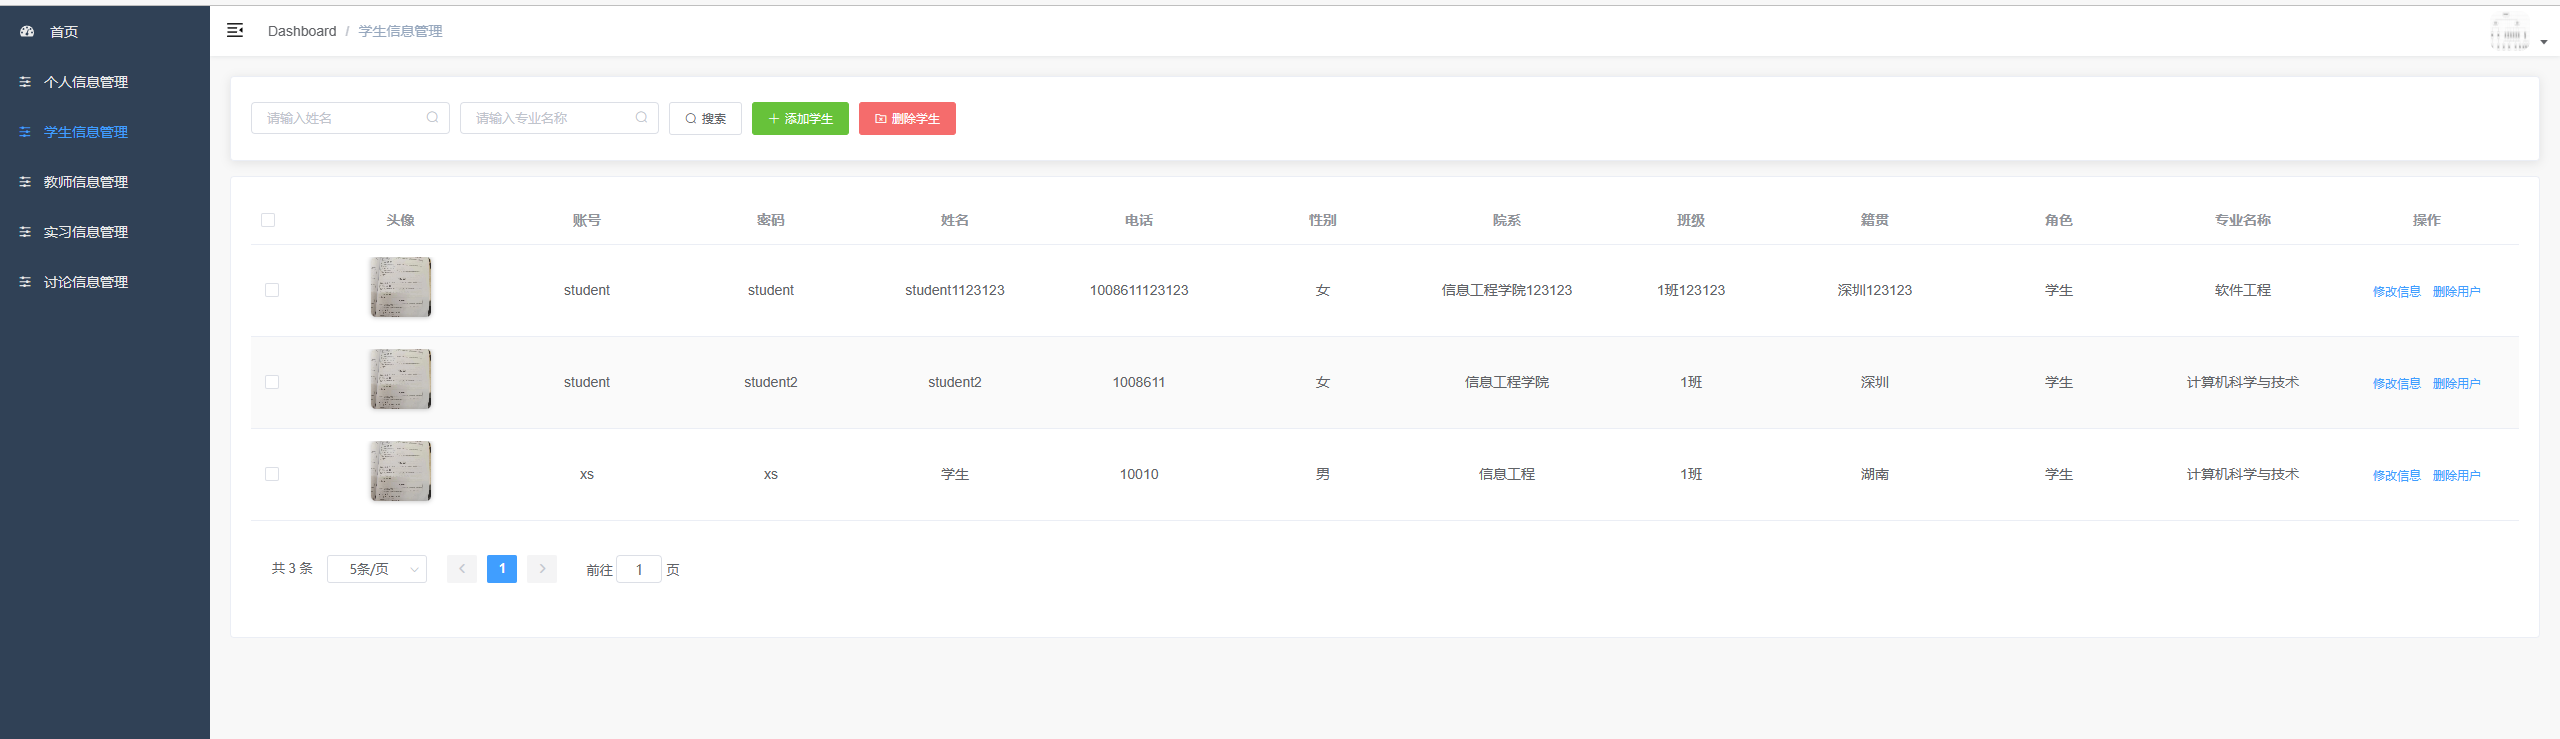
Task: Click the 请输入姓名 input field
Action: point(340,118)
